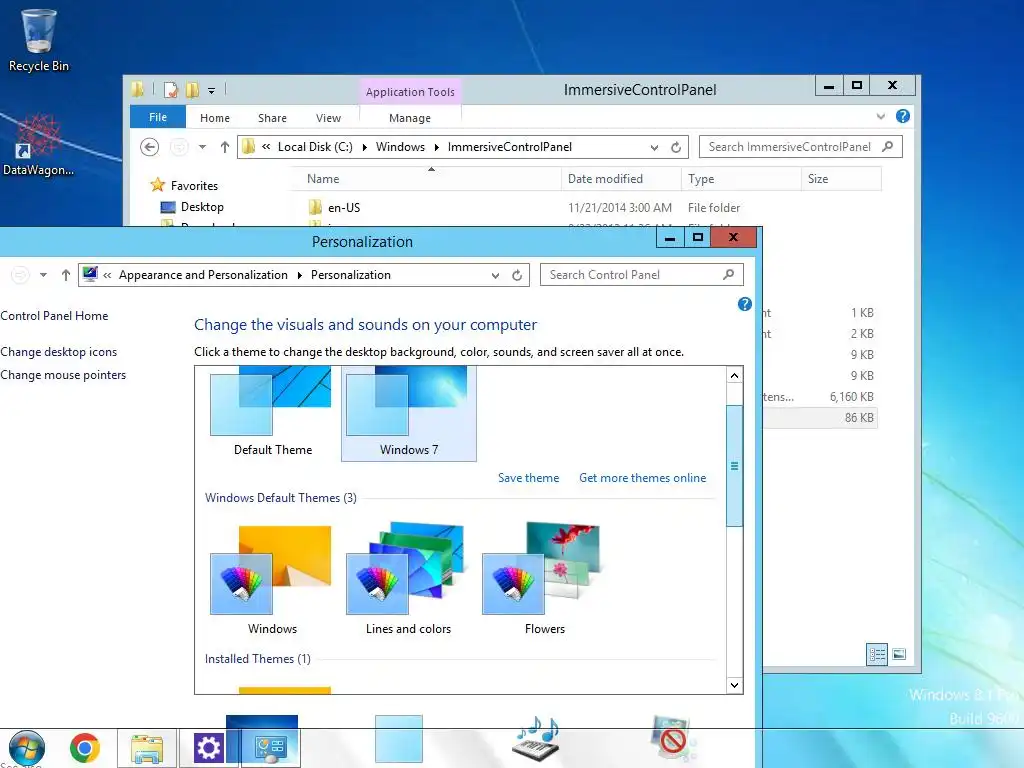Refresh the ImmersiveControlPanel folder view
This screenshot has height=768, width=1024.
coord(676,147)
